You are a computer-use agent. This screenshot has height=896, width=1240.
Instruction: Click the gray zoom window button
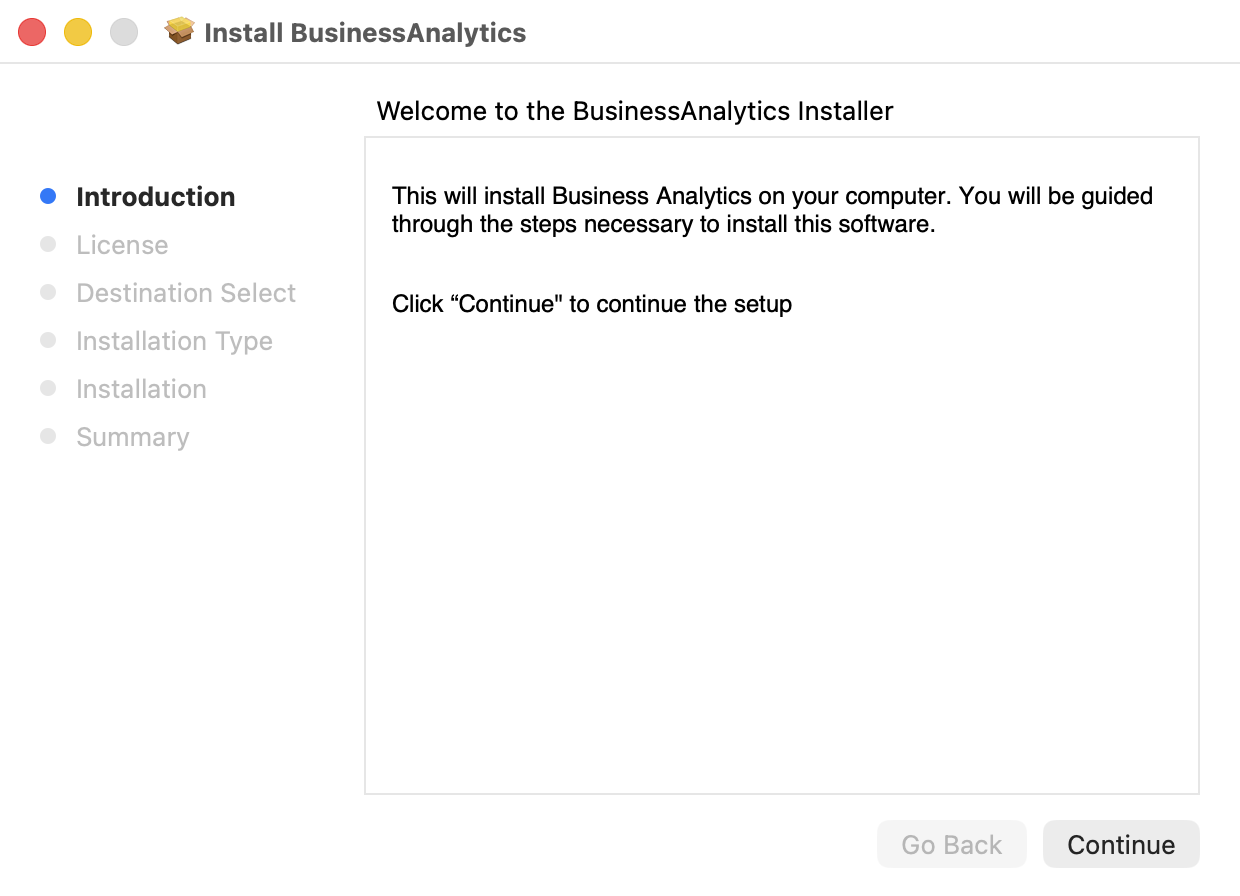pyautogui.click(x=124, y=32)
